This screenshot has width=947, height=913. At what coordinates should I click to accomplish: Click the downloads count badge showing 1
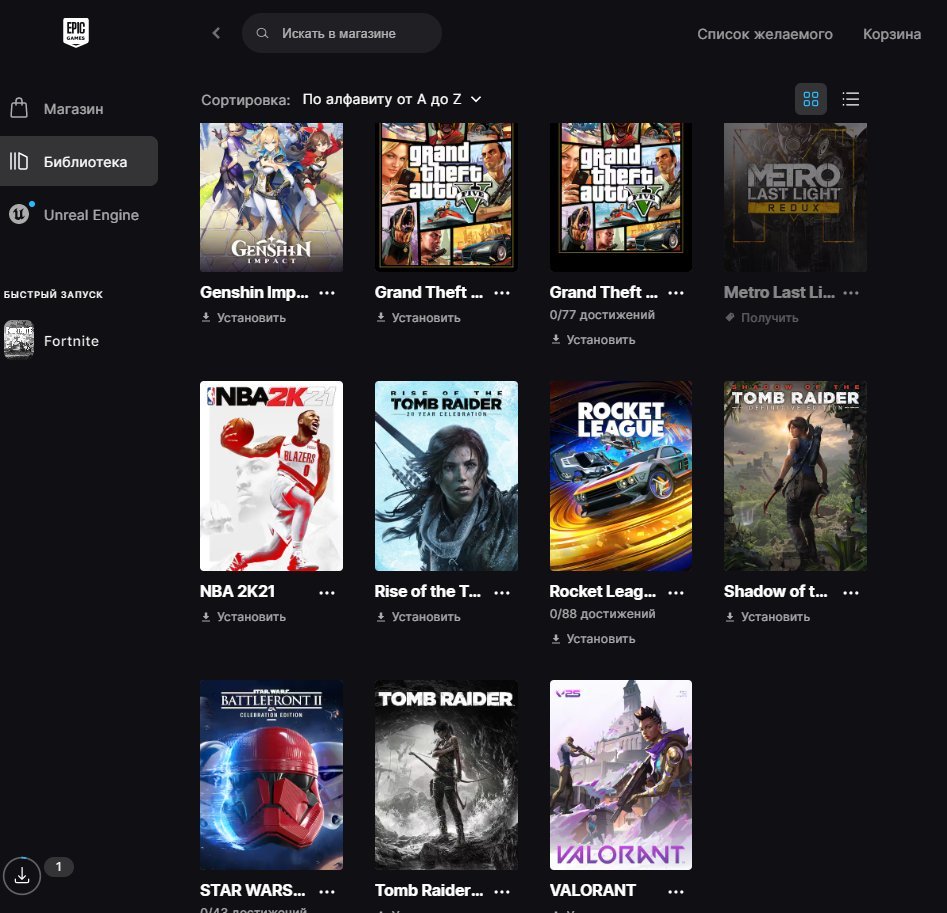click(x=59, y=867)
